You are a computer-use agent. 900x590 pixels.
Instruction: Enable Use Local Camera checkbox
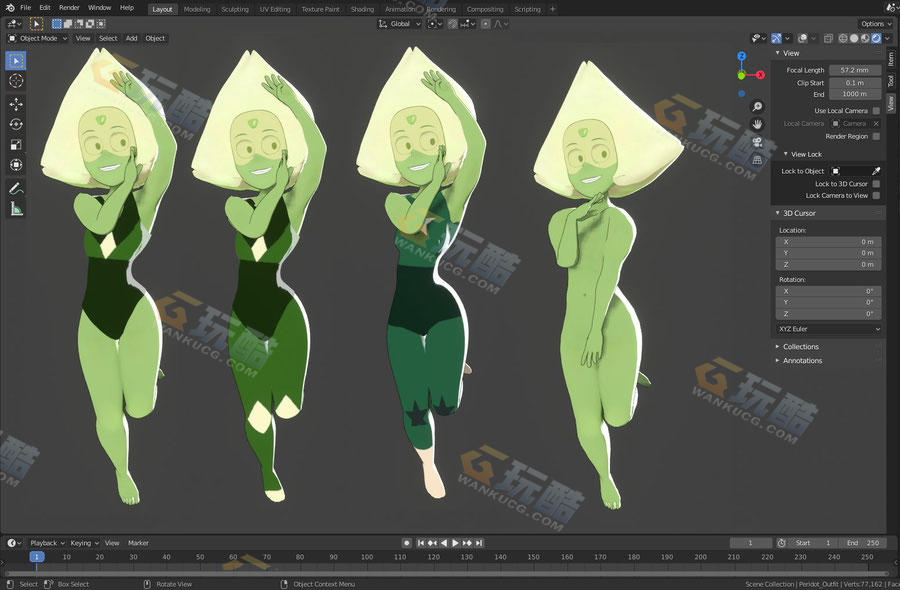(876, 111)
